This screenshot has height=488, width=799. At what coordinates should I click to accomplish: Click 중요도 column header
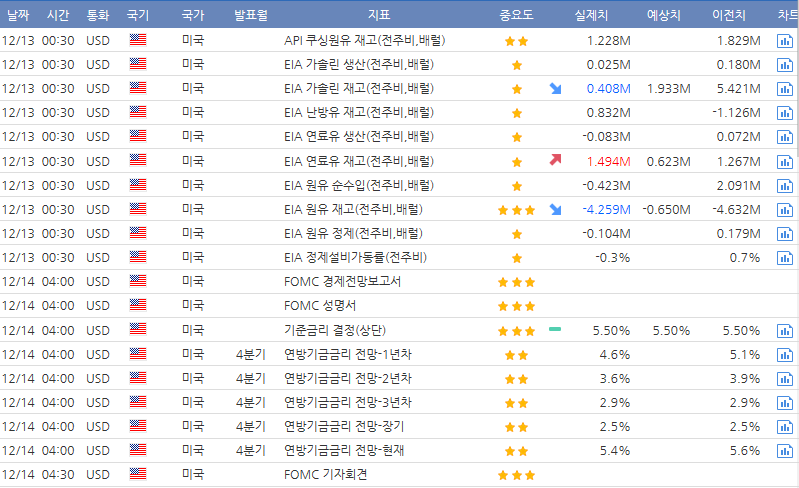point(516,15)
